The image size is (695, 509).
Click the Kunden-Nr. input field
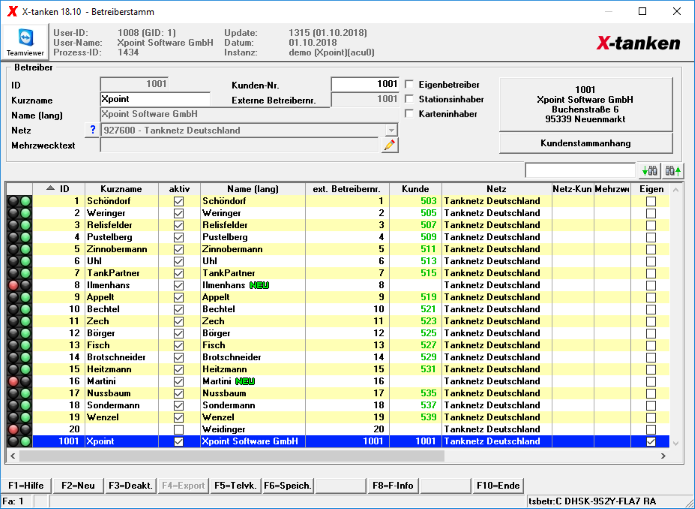tap(365, 84)
